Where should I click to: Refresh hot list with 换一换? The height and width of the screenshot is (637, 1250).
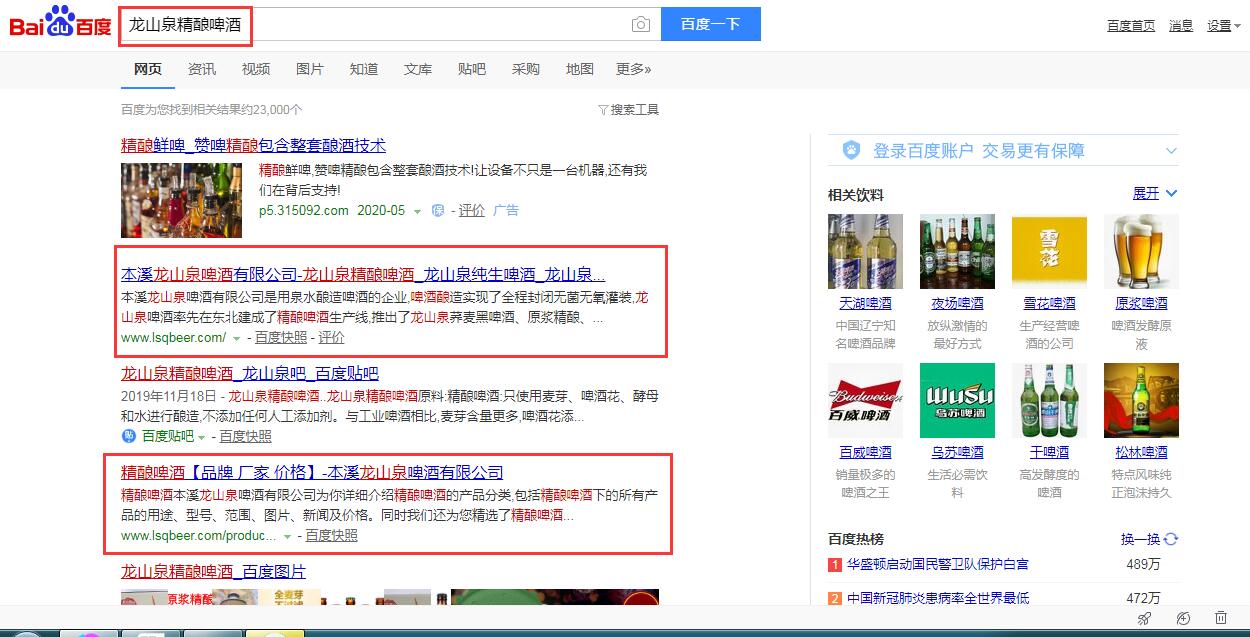(x=1149, y=539)
